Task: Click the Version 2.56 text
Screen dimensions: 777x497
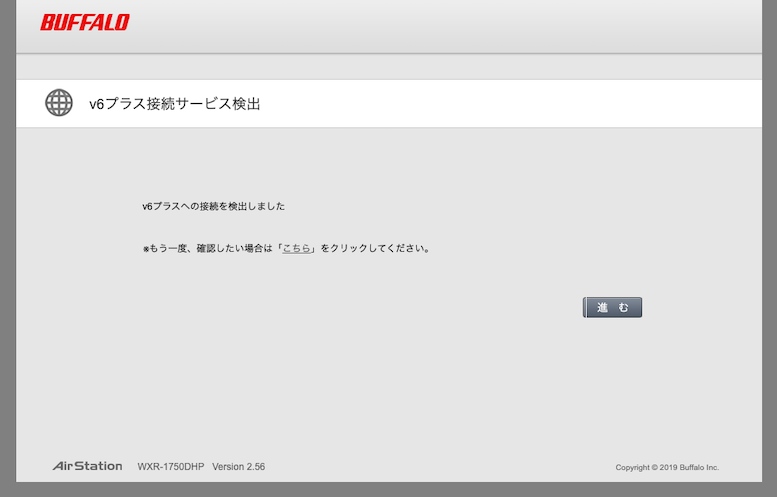Action: pos(238,467)
